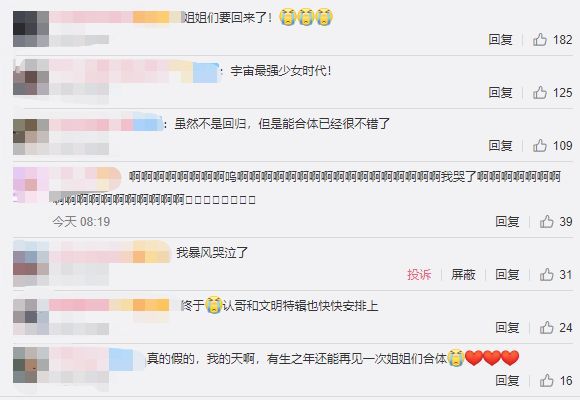The image size is (580, 400).
Task: Reply to 宇宙最强少女时代 comment
Action: pyautogui.click(x=500, y=92)
